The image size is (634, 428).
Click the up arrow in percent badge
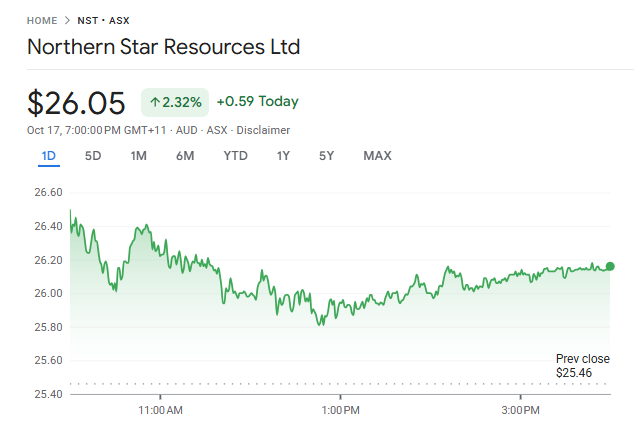[155, 102]
